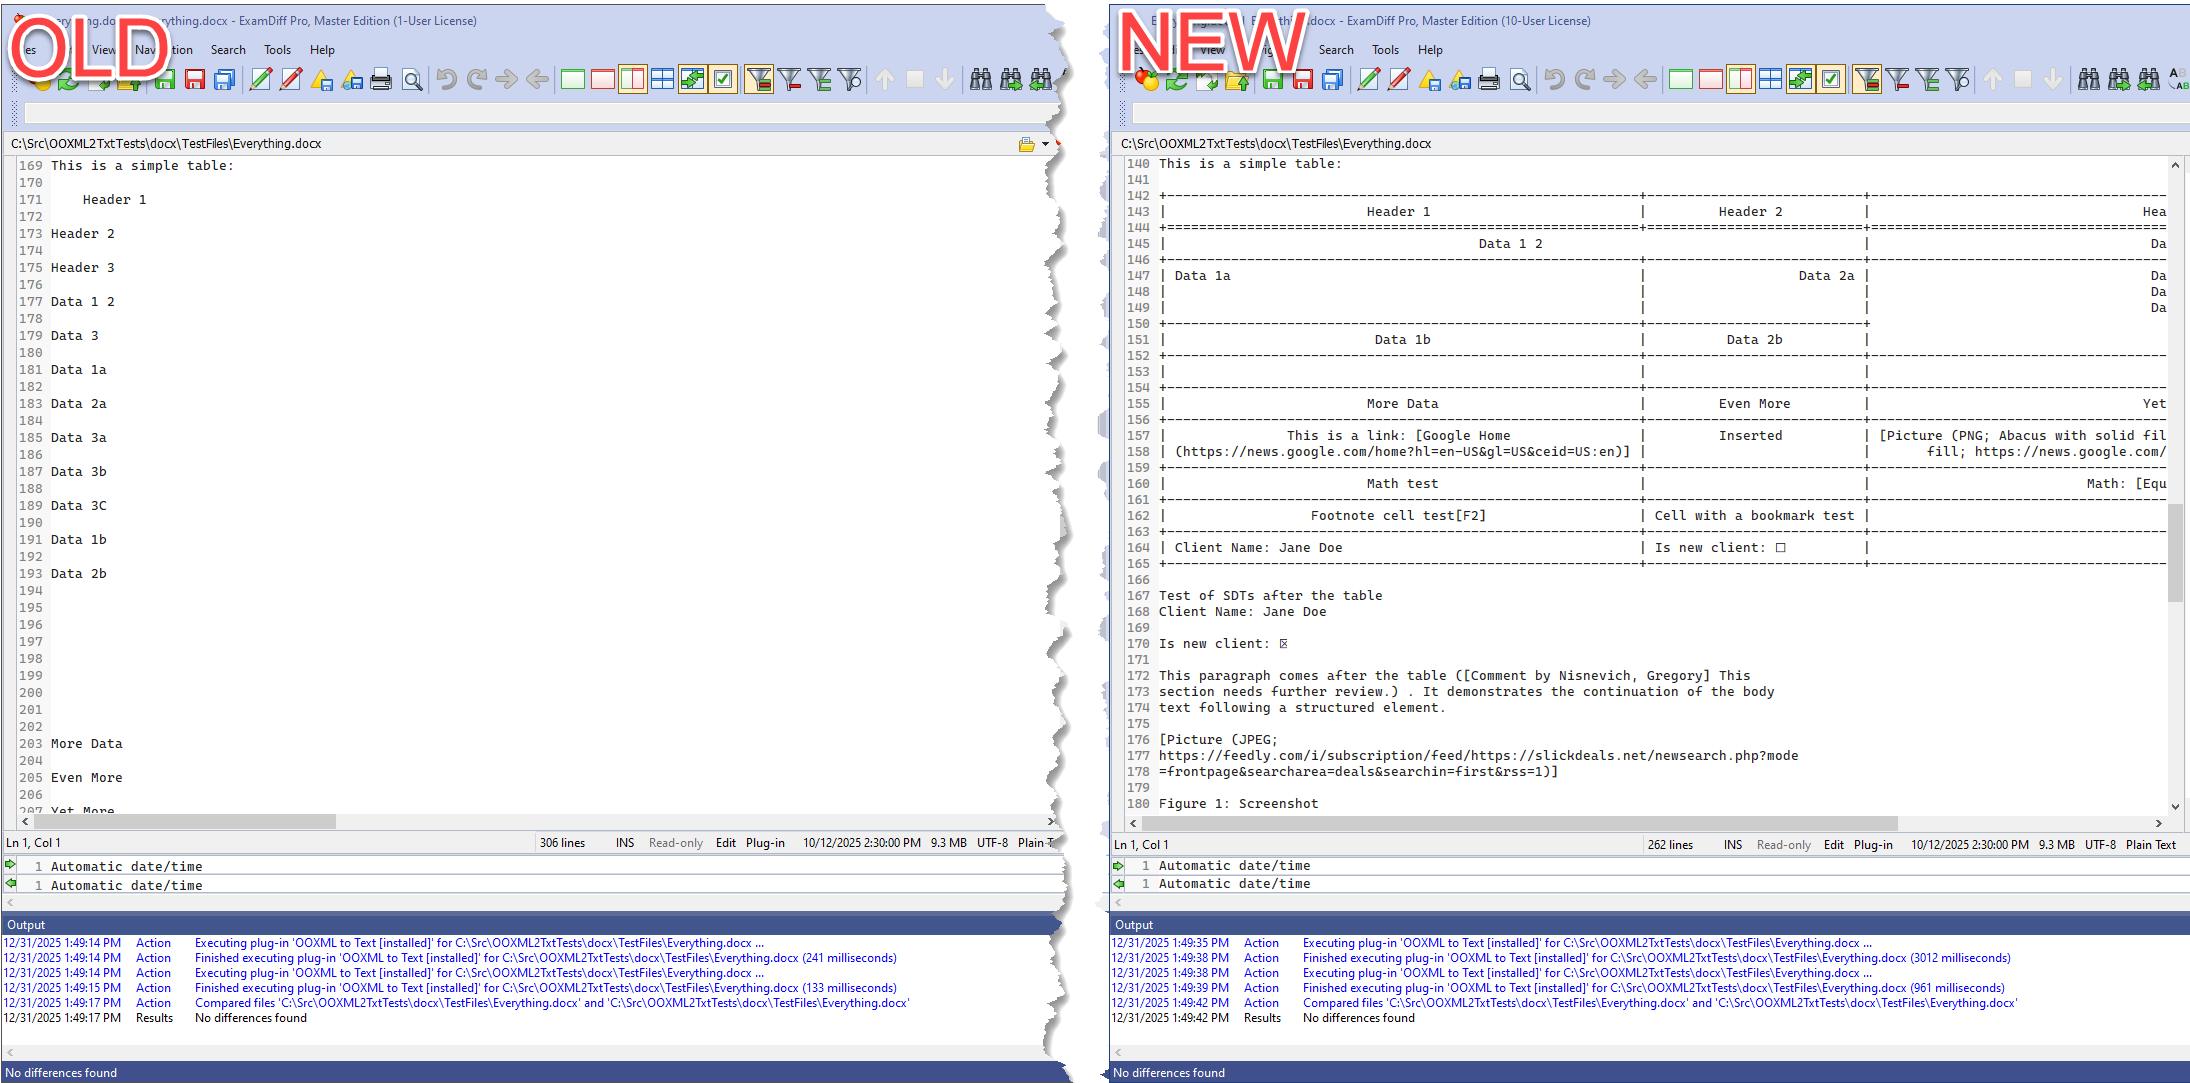The image size is (2190, 1083).
Task: Click the funnel with magnifier filter icon in OLD window
Action: [x=849, y=80]
